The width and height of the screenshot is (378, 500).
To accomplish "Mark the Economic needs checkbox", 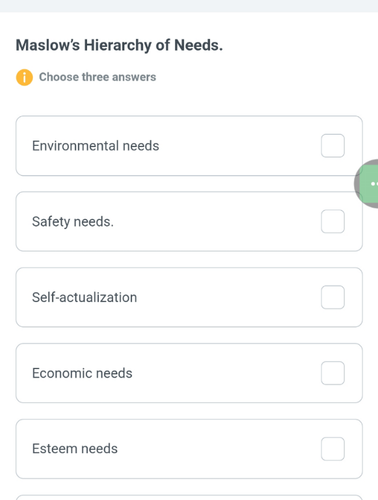I will (x=333, y=373).
